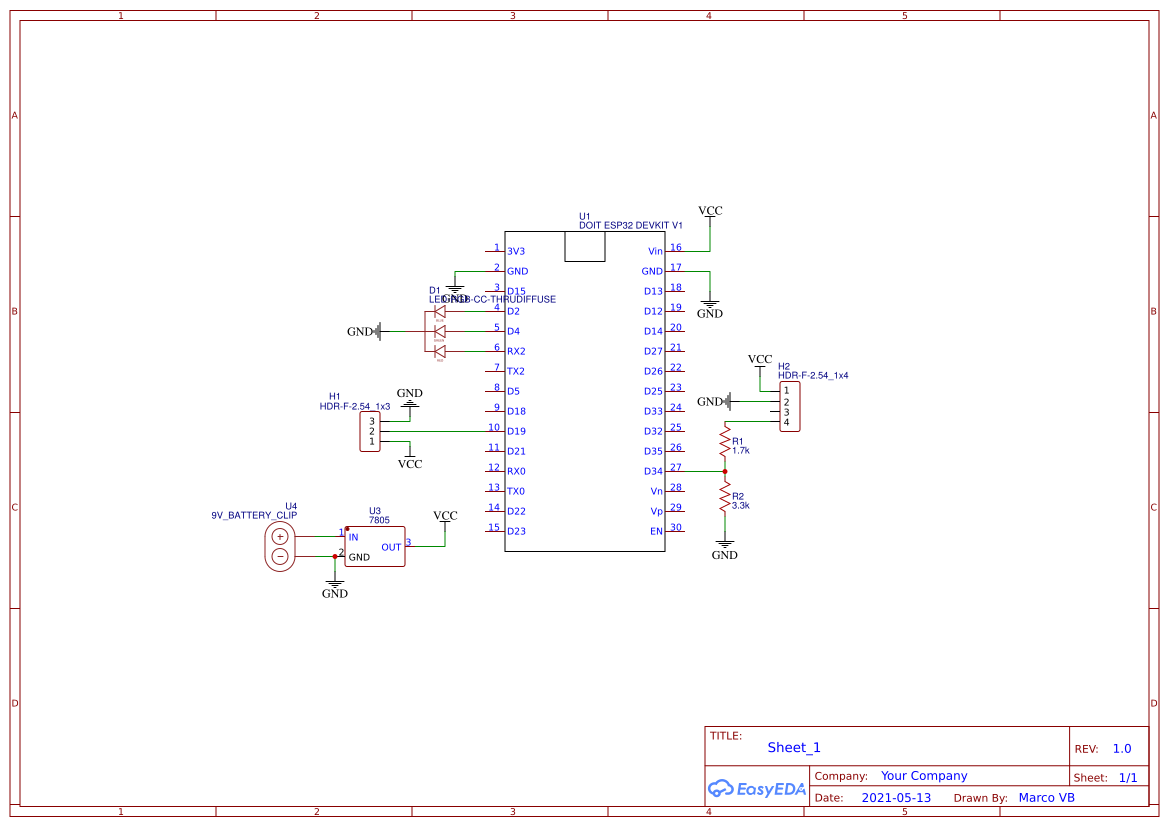Click the EasyEDA logo in the title block
Screen dimensions: 1169x827
755,789
